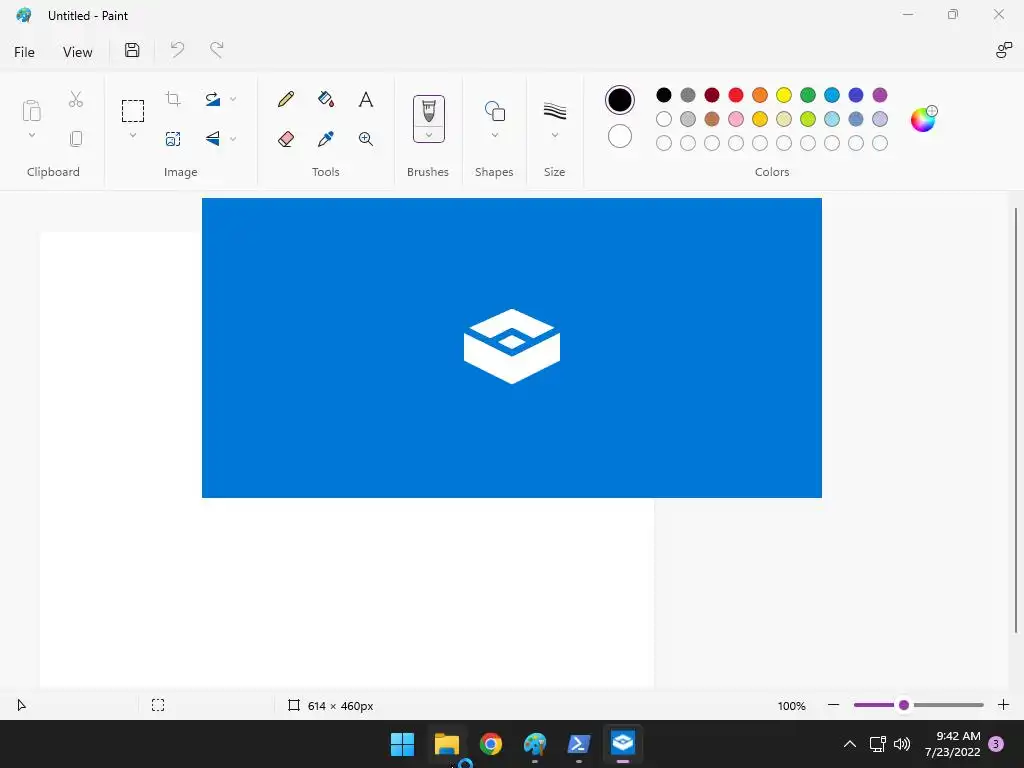The height and width of the screenshot is (768, 1024).
Task: Open the Shapes gallery icon
Action: coord(494,111)
